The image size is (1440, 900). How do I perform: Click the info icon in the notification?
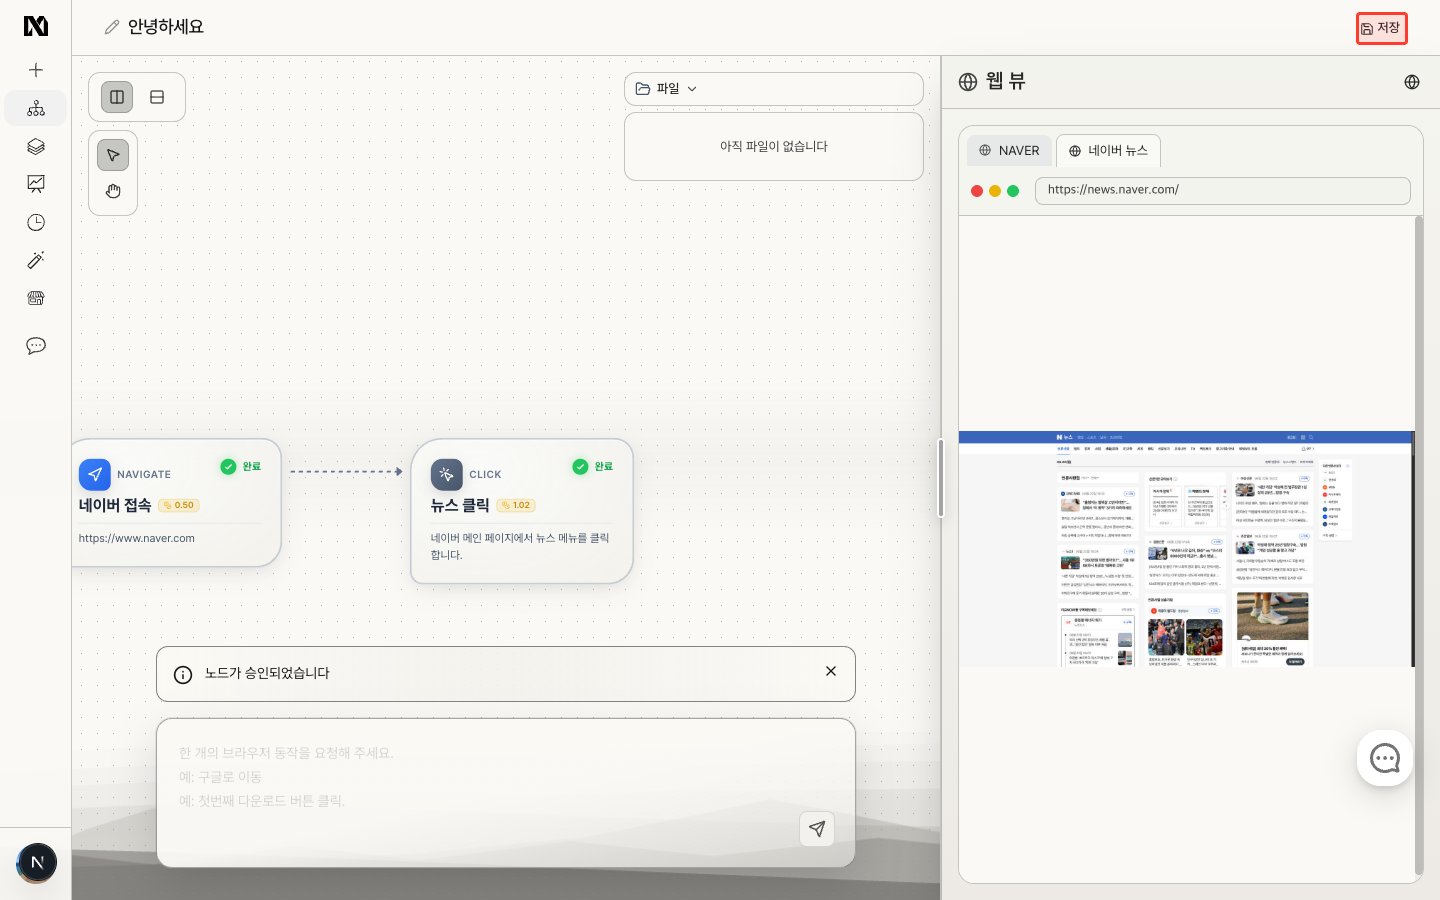tap(183, 675)
